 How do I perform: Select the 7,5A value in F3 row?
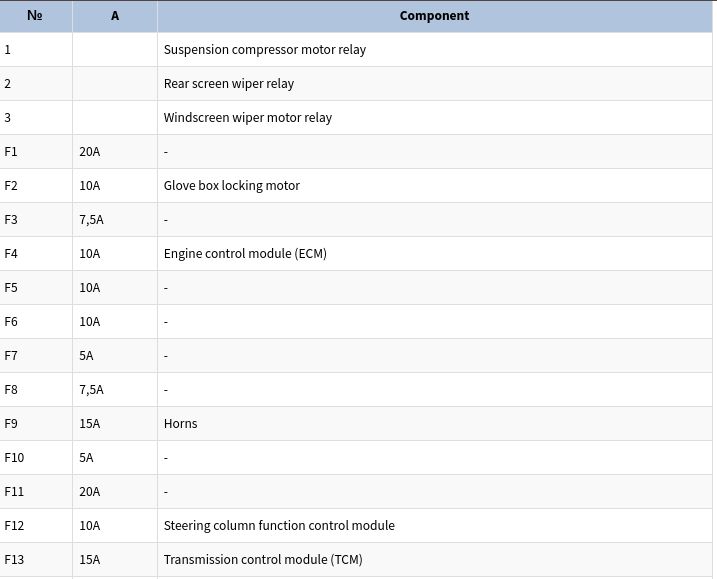[91, 220]
